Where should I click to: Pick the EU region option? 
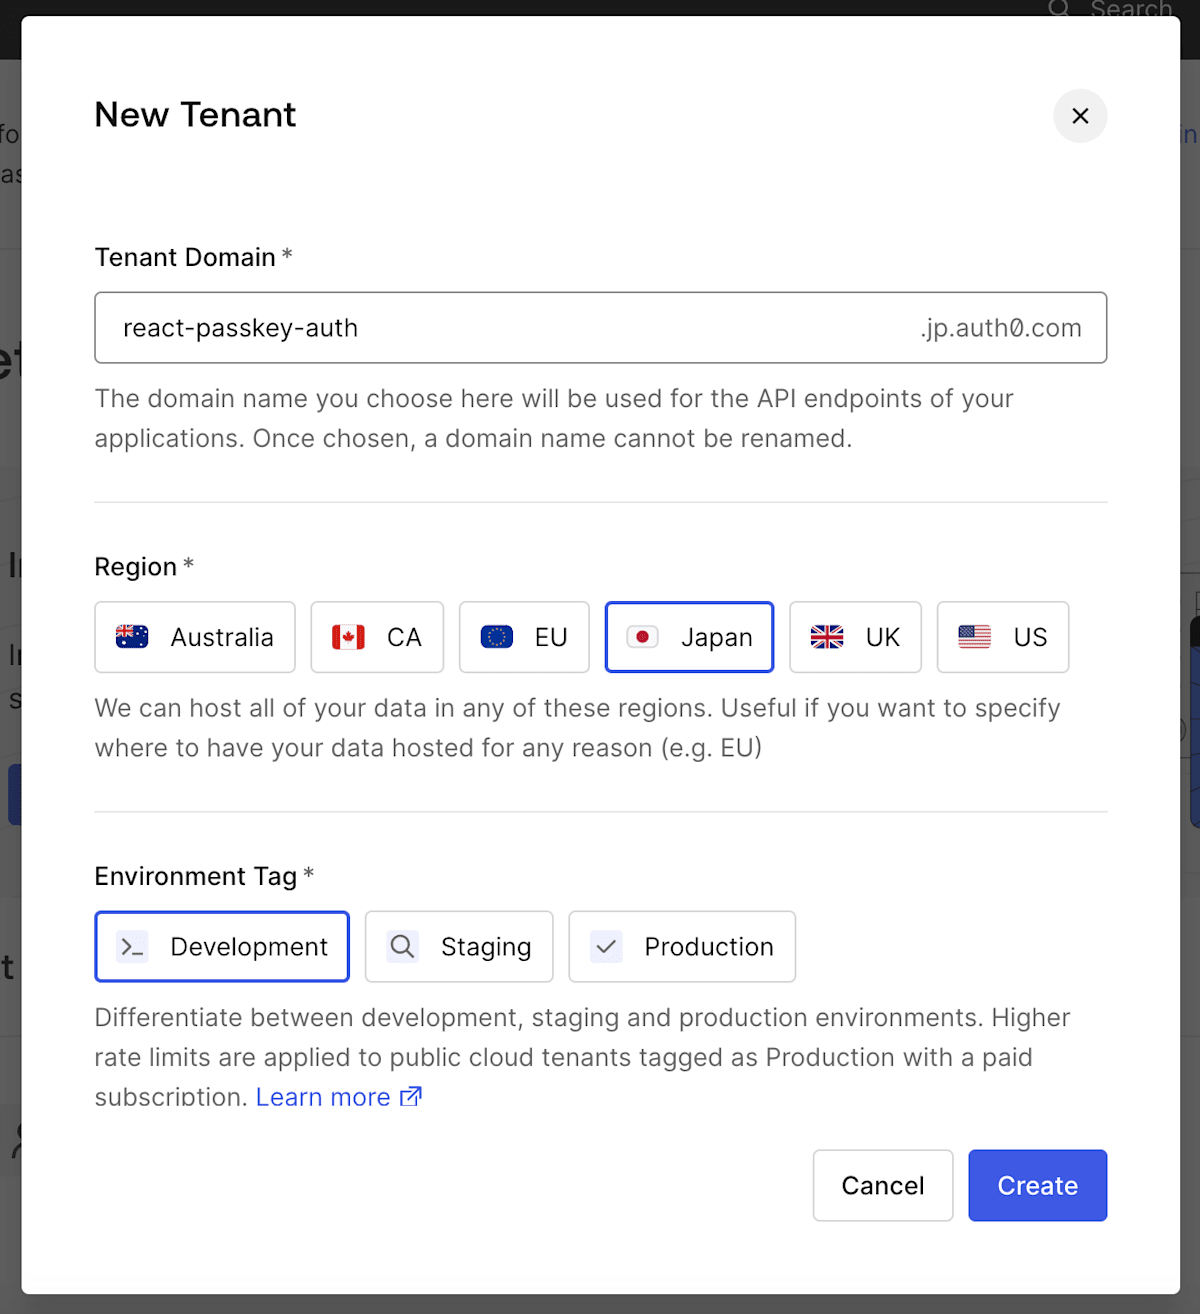(524, 637)
